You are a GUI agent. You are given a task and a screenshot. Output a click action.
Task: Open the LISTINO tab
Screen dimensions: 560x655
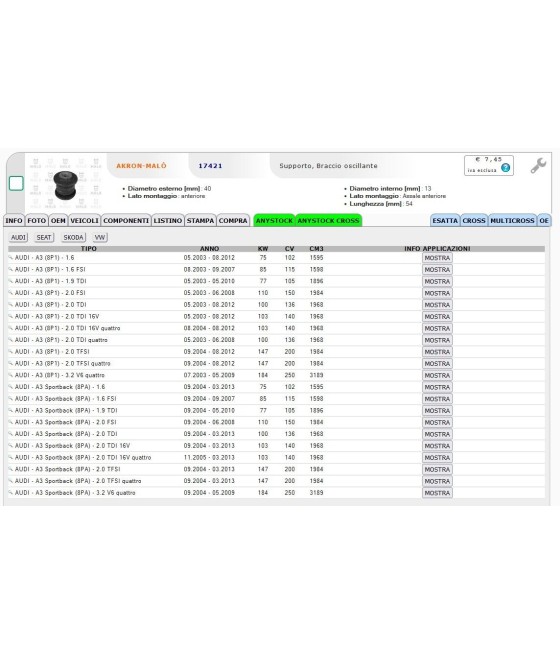click(167, 221)
